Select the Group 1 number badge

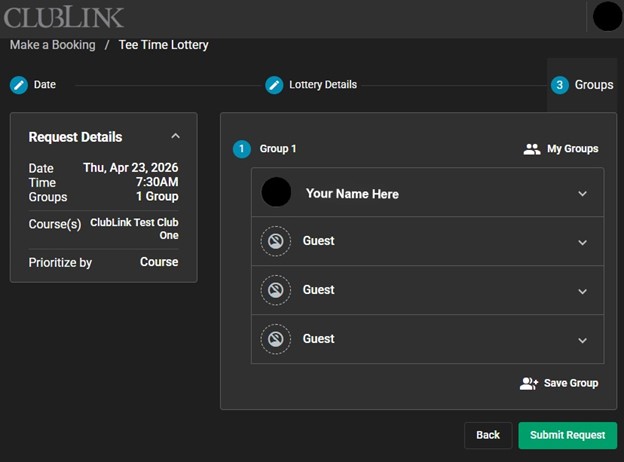click(242, 149)
